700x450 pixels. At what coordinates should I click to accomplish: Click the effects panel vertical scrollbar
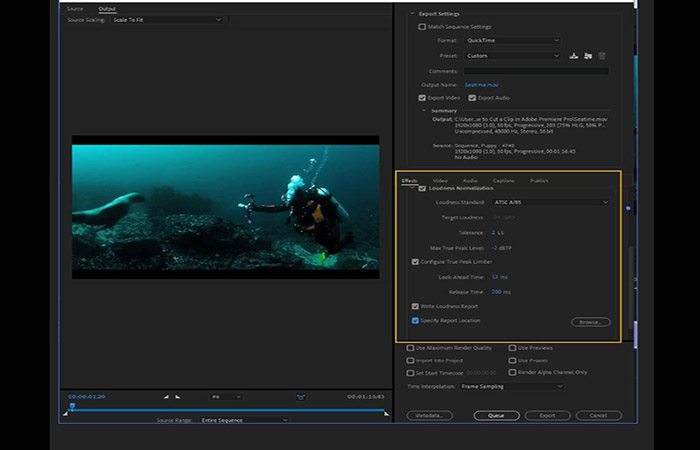click(631, 286)
